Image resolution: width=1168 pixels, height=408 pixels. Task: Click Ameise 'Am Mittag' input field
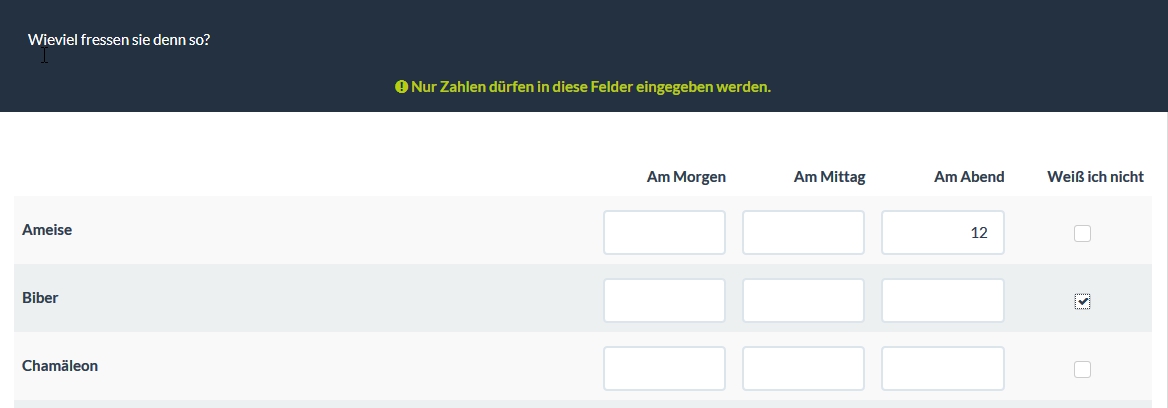click(803, 233)
